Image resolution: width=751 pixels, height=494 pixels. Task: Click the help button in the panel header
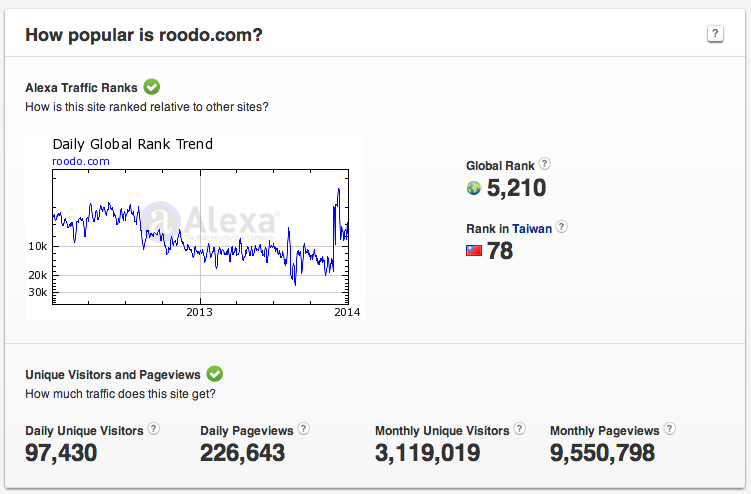tap(715, 34)
